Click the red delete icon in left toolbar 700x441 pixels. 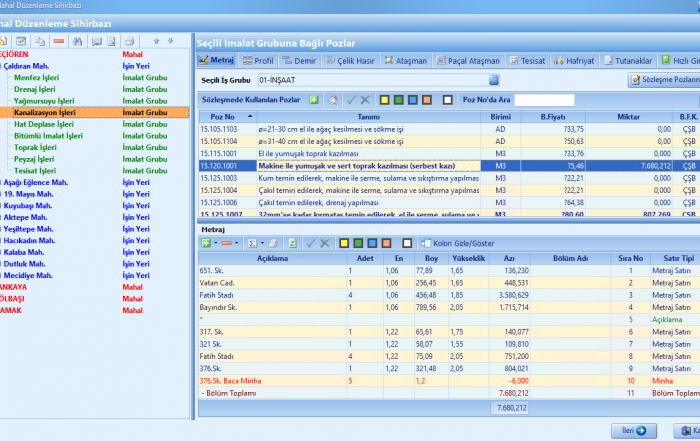tap(60, 41)
